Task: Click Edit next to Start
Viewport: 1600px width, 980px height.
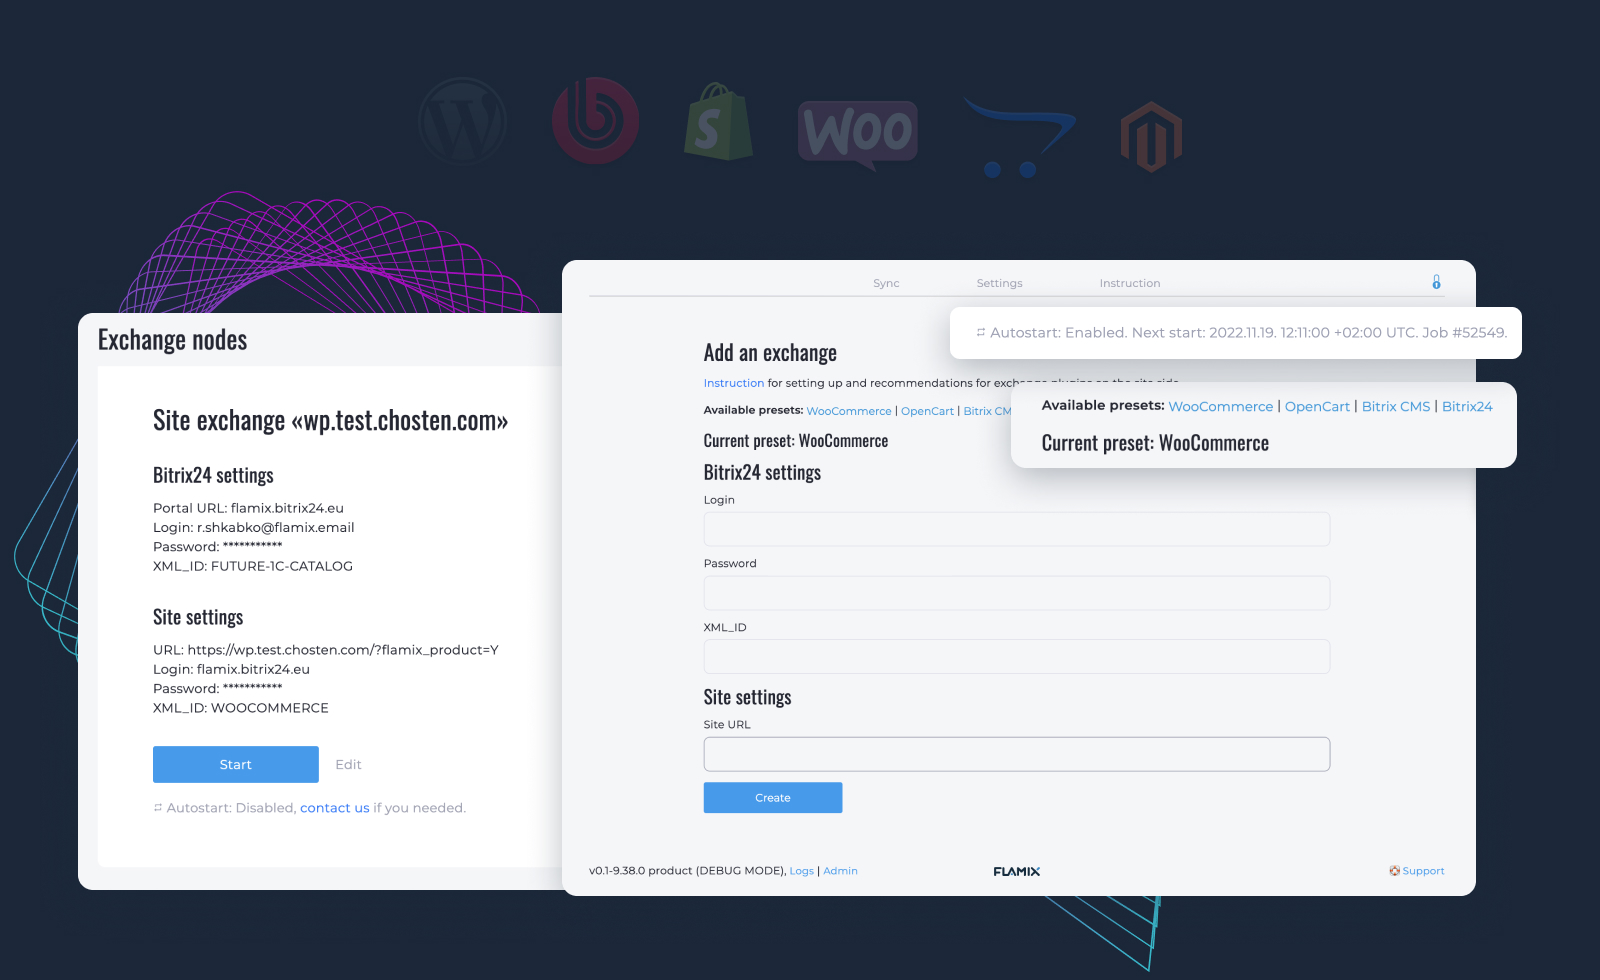Action: [348, 765]
